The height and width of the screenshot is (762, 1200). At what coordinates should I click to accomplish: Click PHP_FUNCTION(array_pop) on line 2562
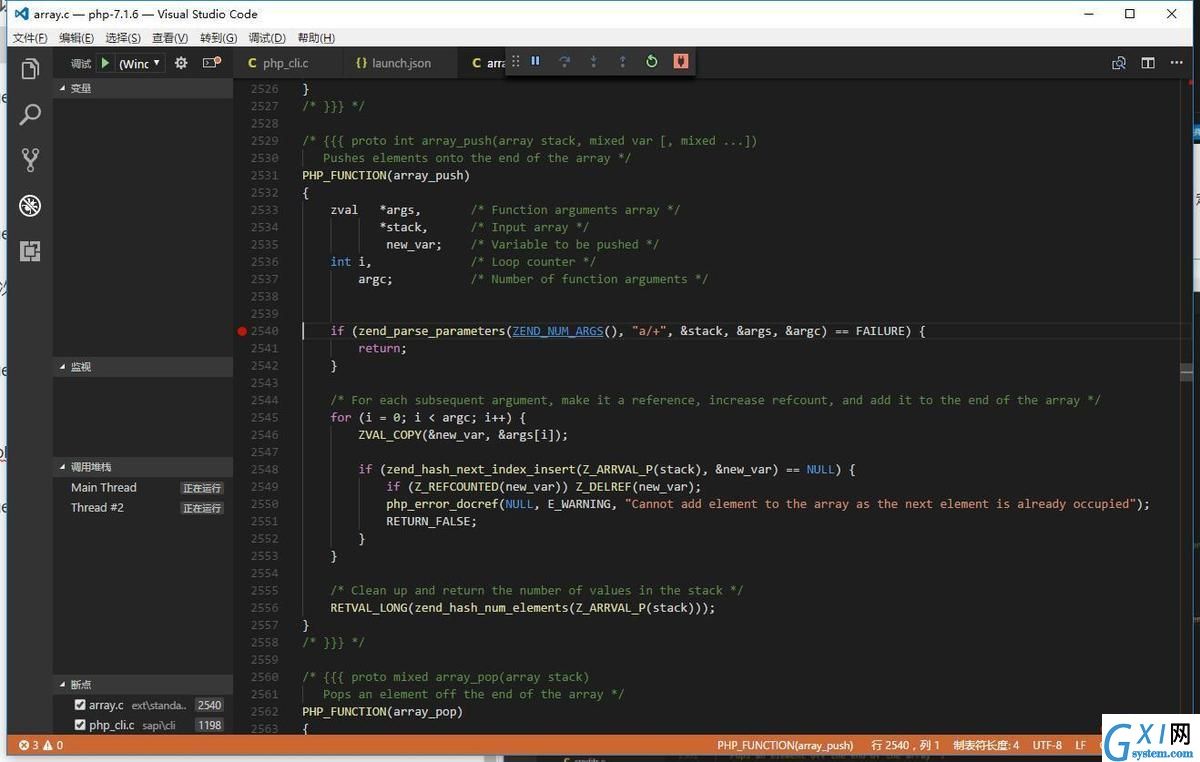tap(382, 712)
